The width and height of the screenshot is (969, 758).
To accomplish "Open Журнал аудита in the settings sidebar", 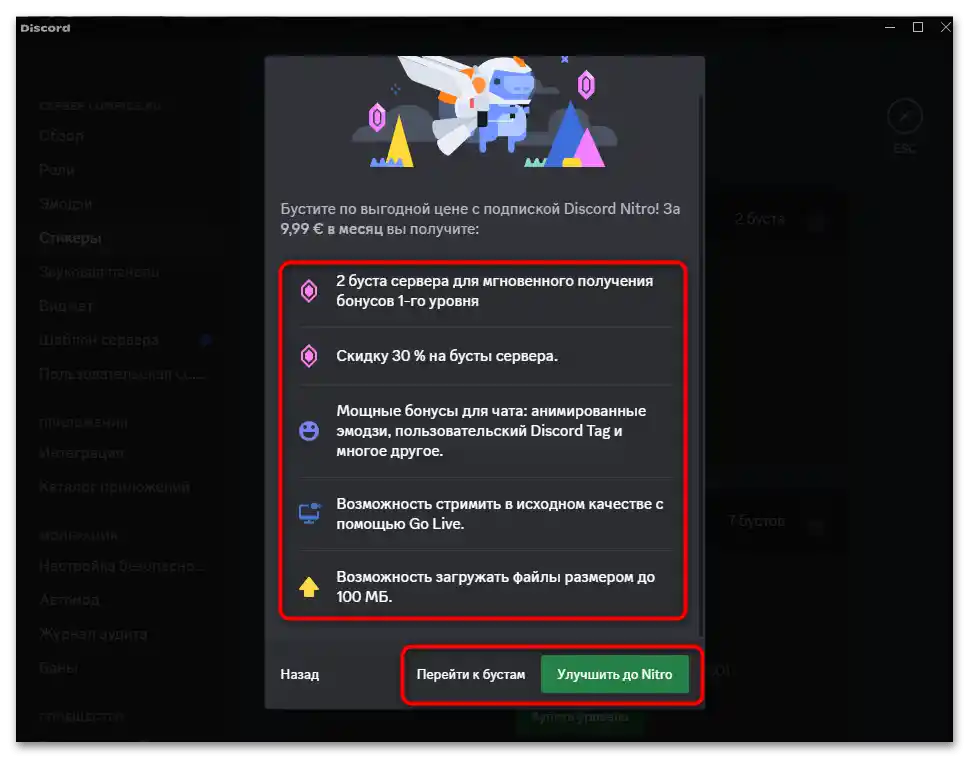I will click(x=93, y=634).
